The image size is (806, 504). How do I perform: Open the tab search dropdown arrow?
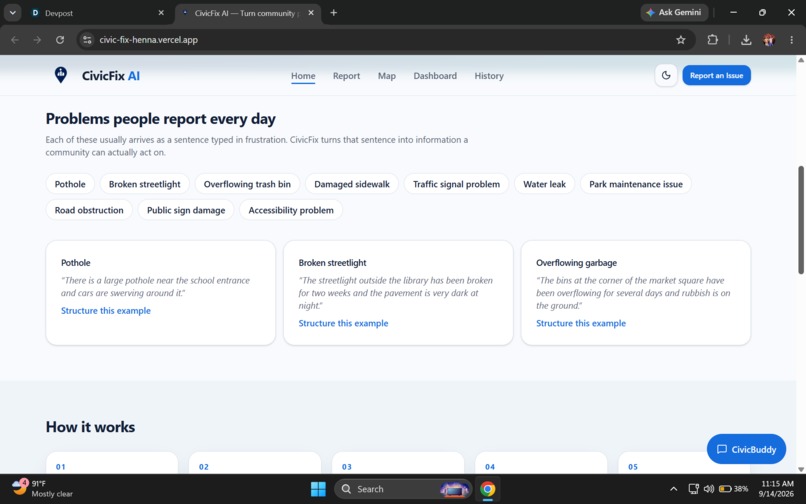pyautogui.click(x=12, y=13)
